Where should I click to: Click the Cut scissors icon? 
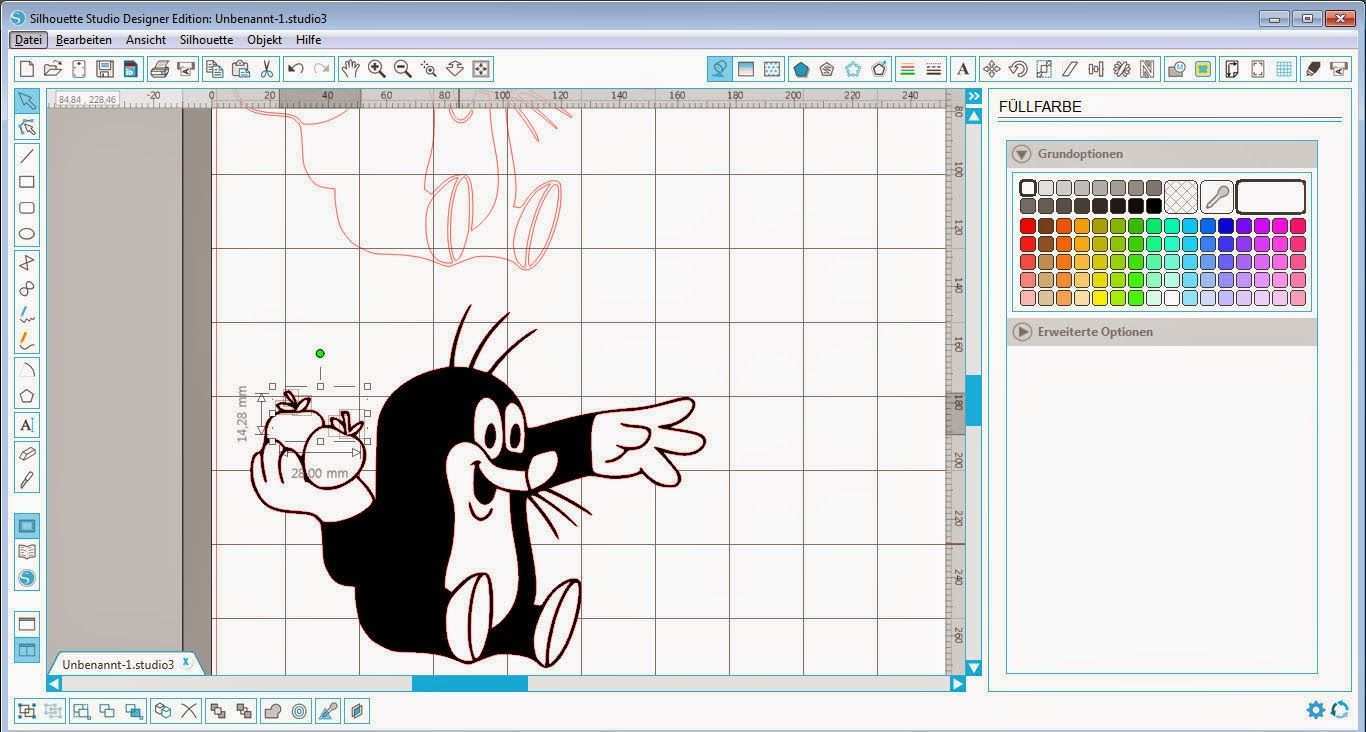click(267, 69)
